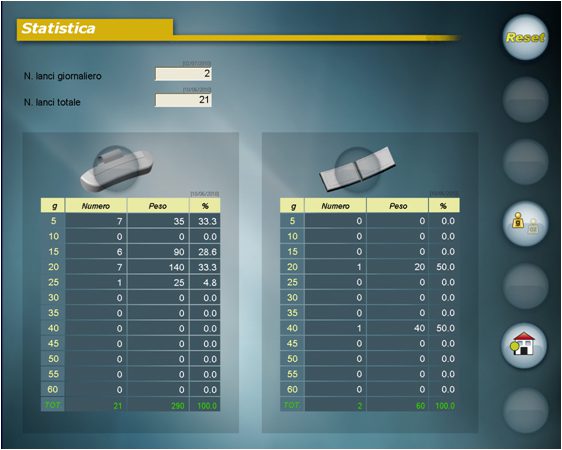
Task: Click the blank round button above the weight-unit icon
Action: (x=525, y=162)
